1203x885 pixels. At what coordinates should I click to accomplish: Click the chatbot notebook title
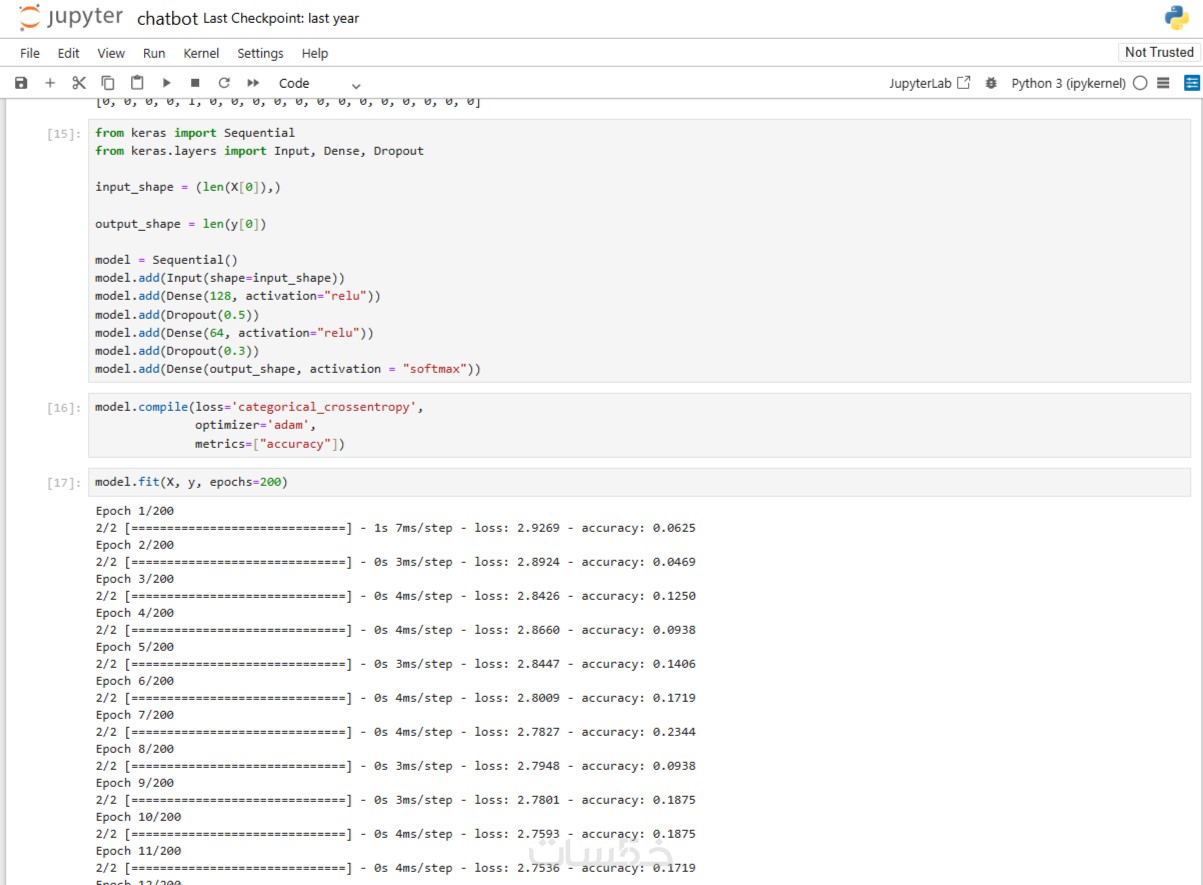click(167, 18)
